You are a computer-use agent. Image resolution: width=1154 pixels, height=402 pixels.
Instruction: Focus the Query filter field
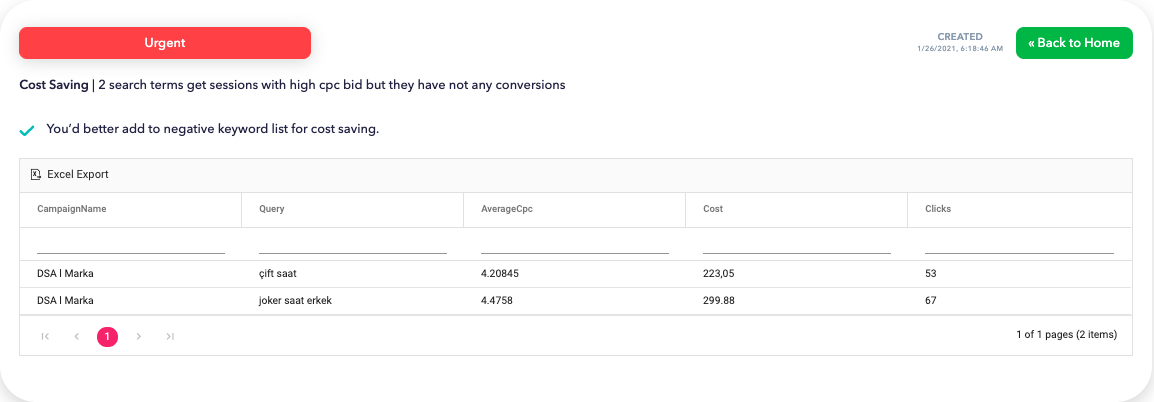(353, 244)
